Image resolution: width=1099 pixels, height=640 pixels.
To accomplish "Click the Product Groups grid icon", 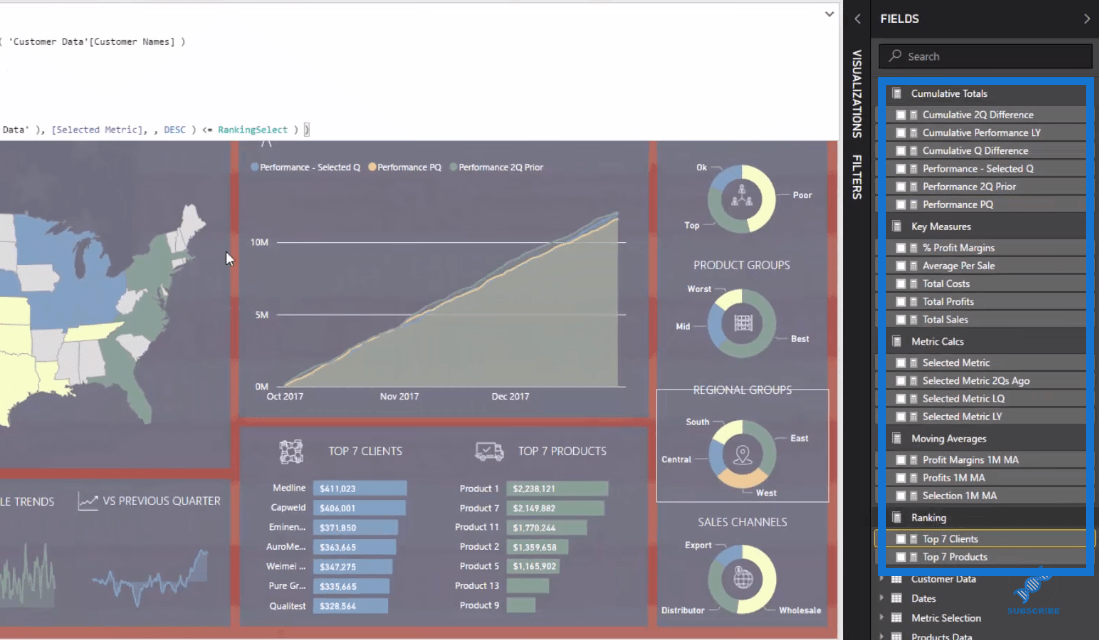I will 743,323.
